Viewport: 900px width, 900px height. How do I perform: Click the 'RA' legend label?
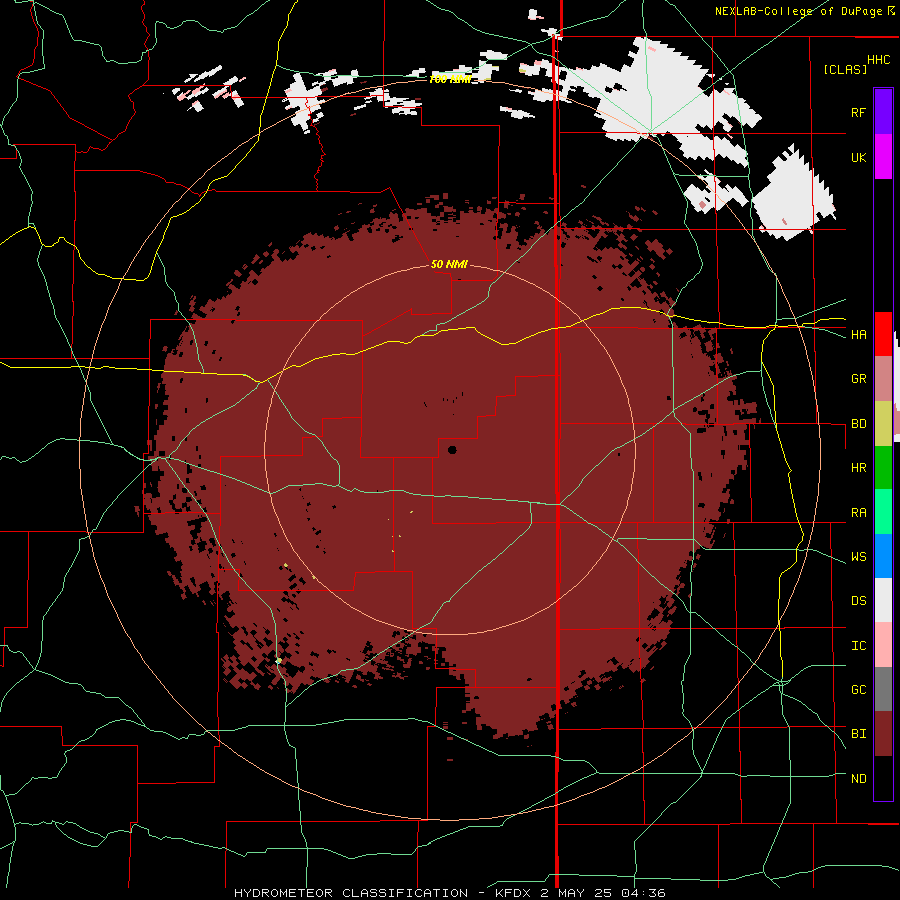click(858, 513)
